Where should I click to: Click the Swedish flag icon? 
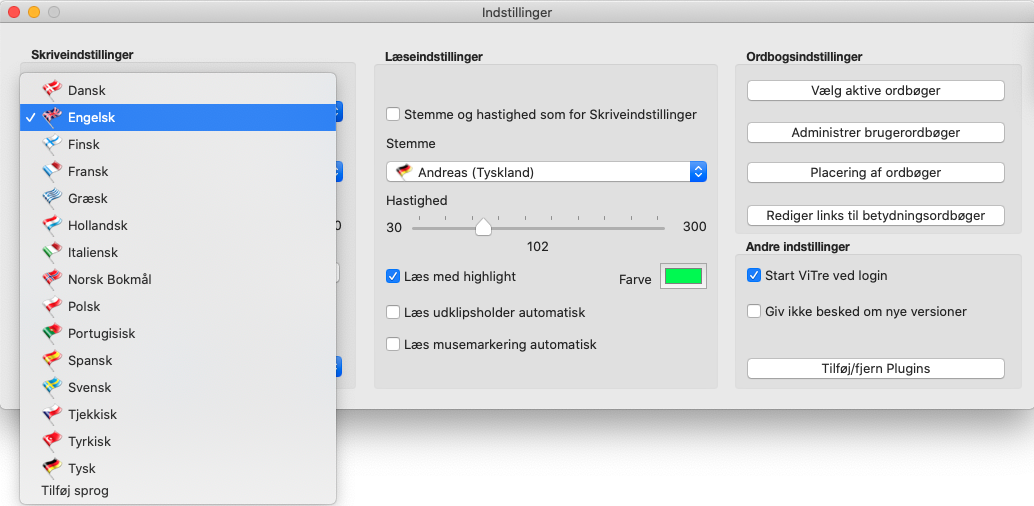pos(52,387)
